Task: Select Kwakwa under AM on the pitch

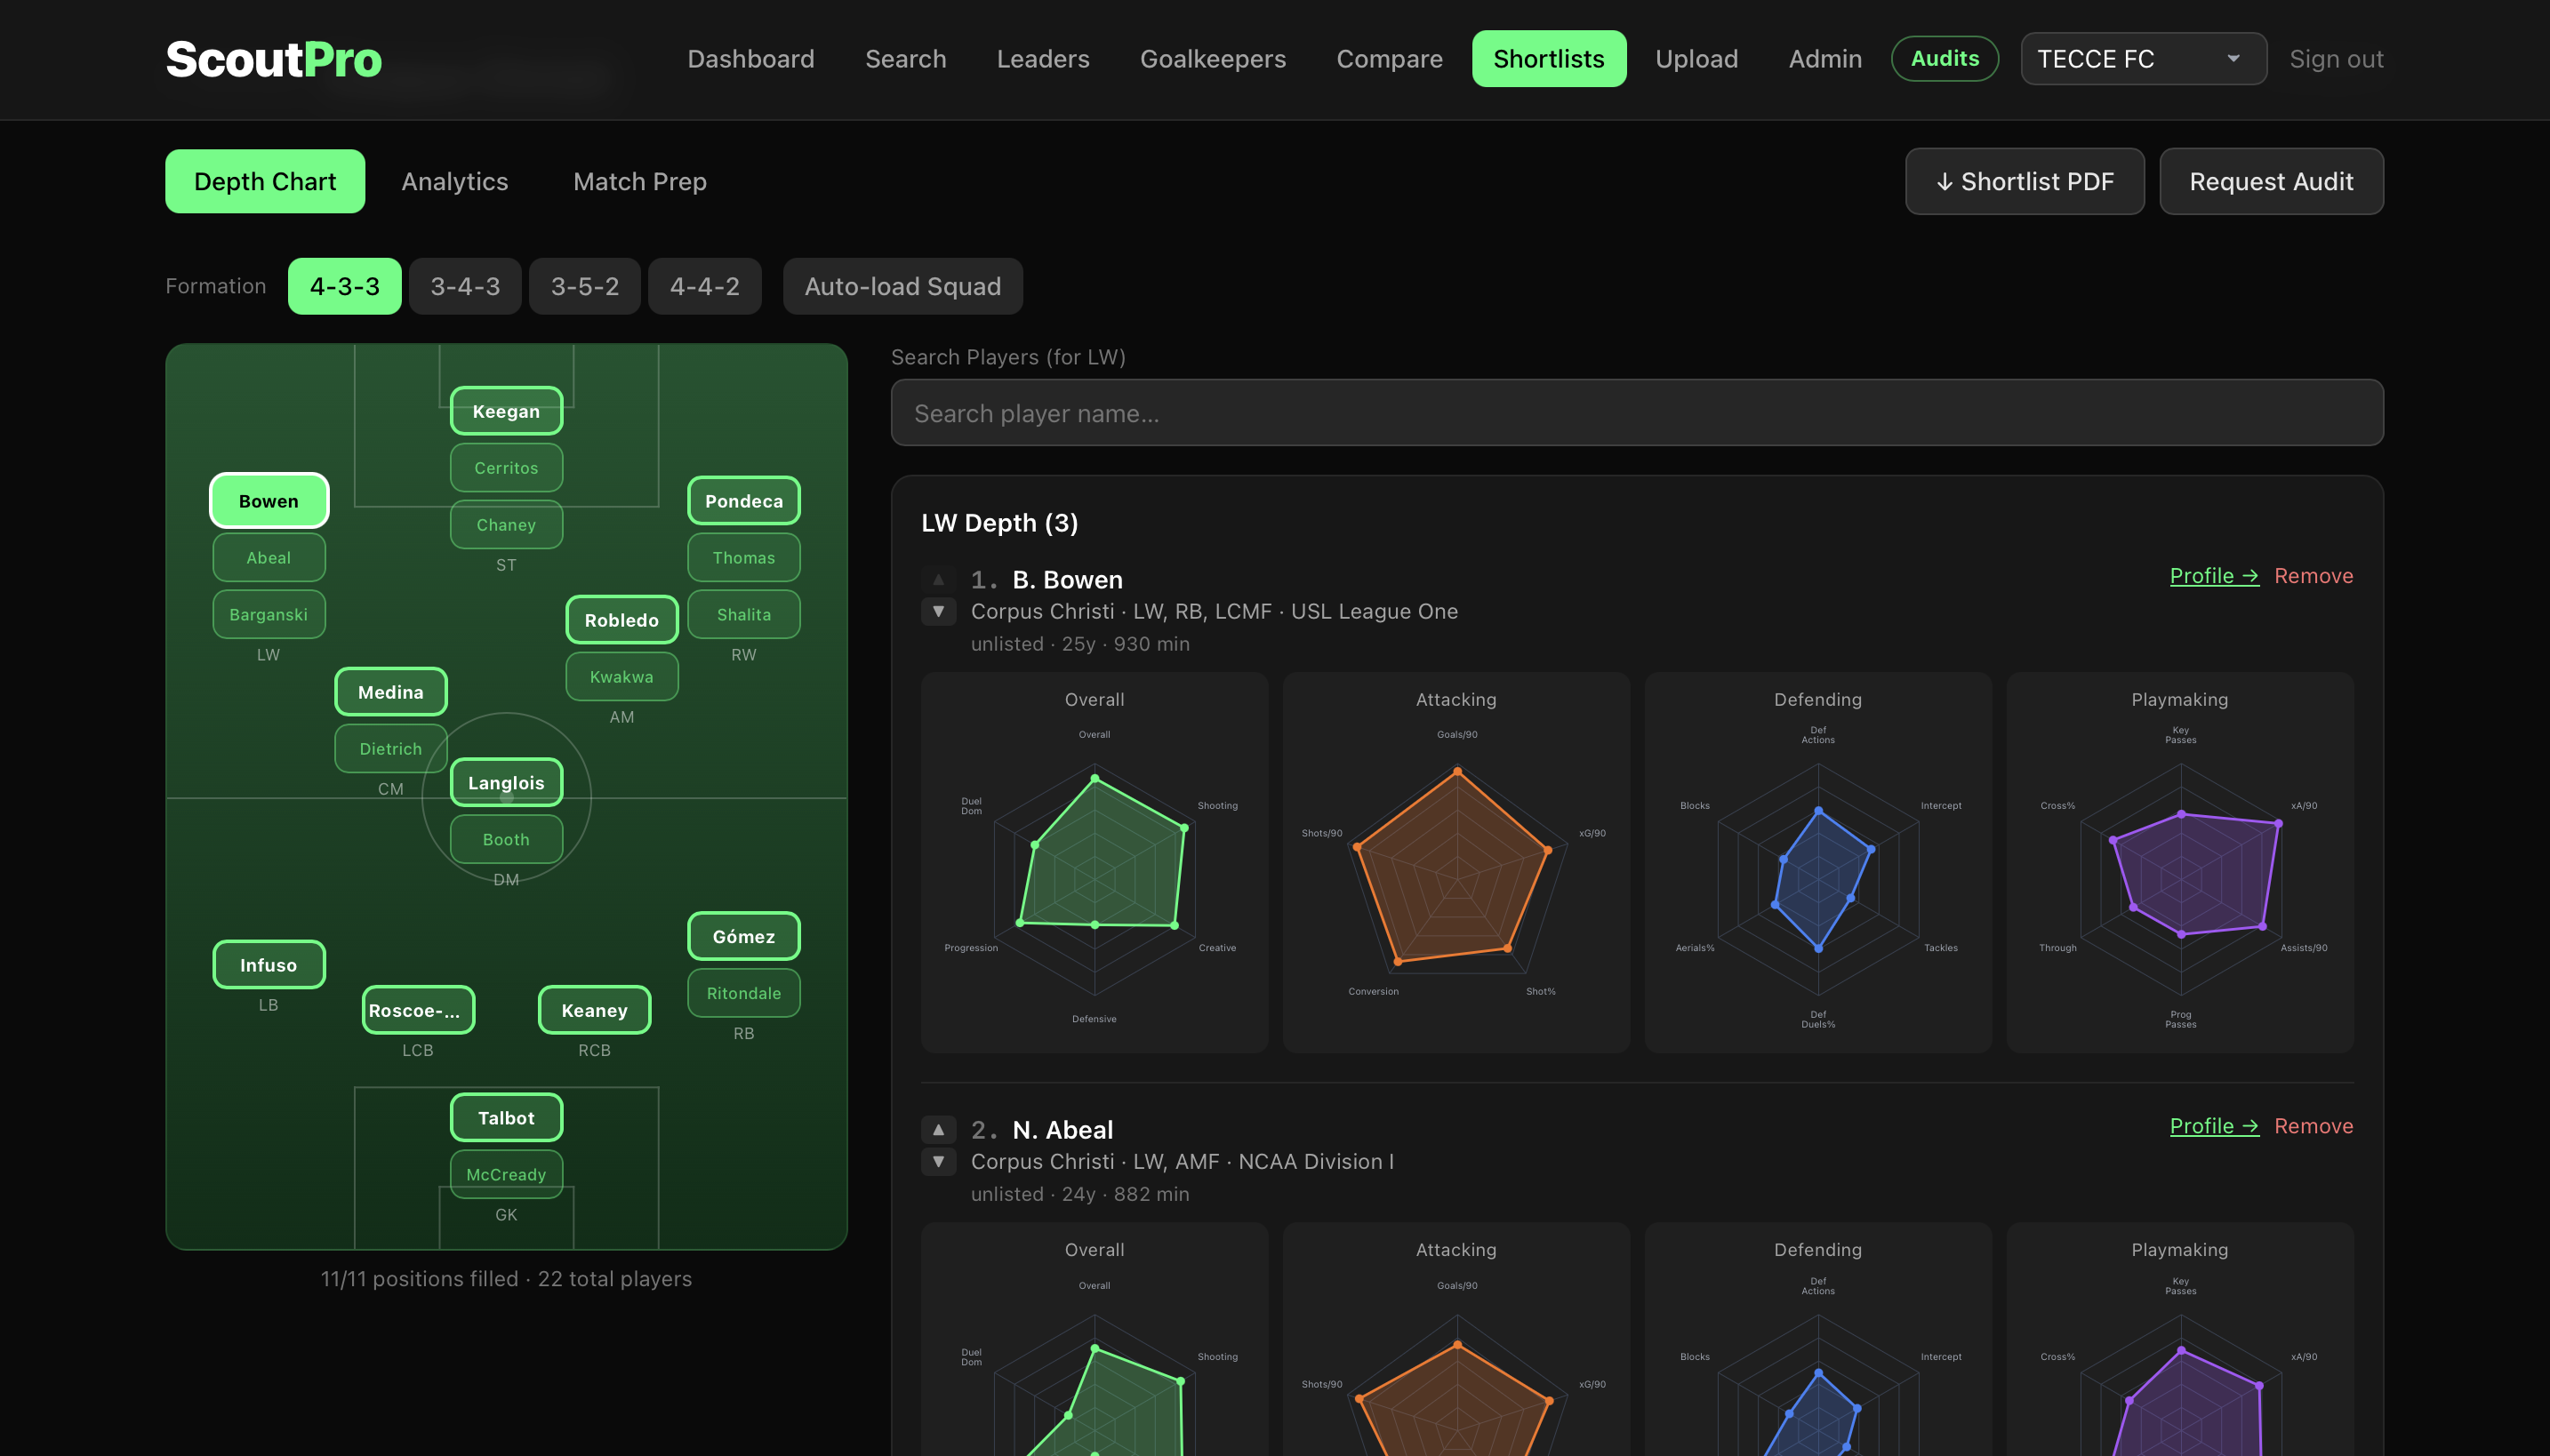Action: click(x=622, y=676)
